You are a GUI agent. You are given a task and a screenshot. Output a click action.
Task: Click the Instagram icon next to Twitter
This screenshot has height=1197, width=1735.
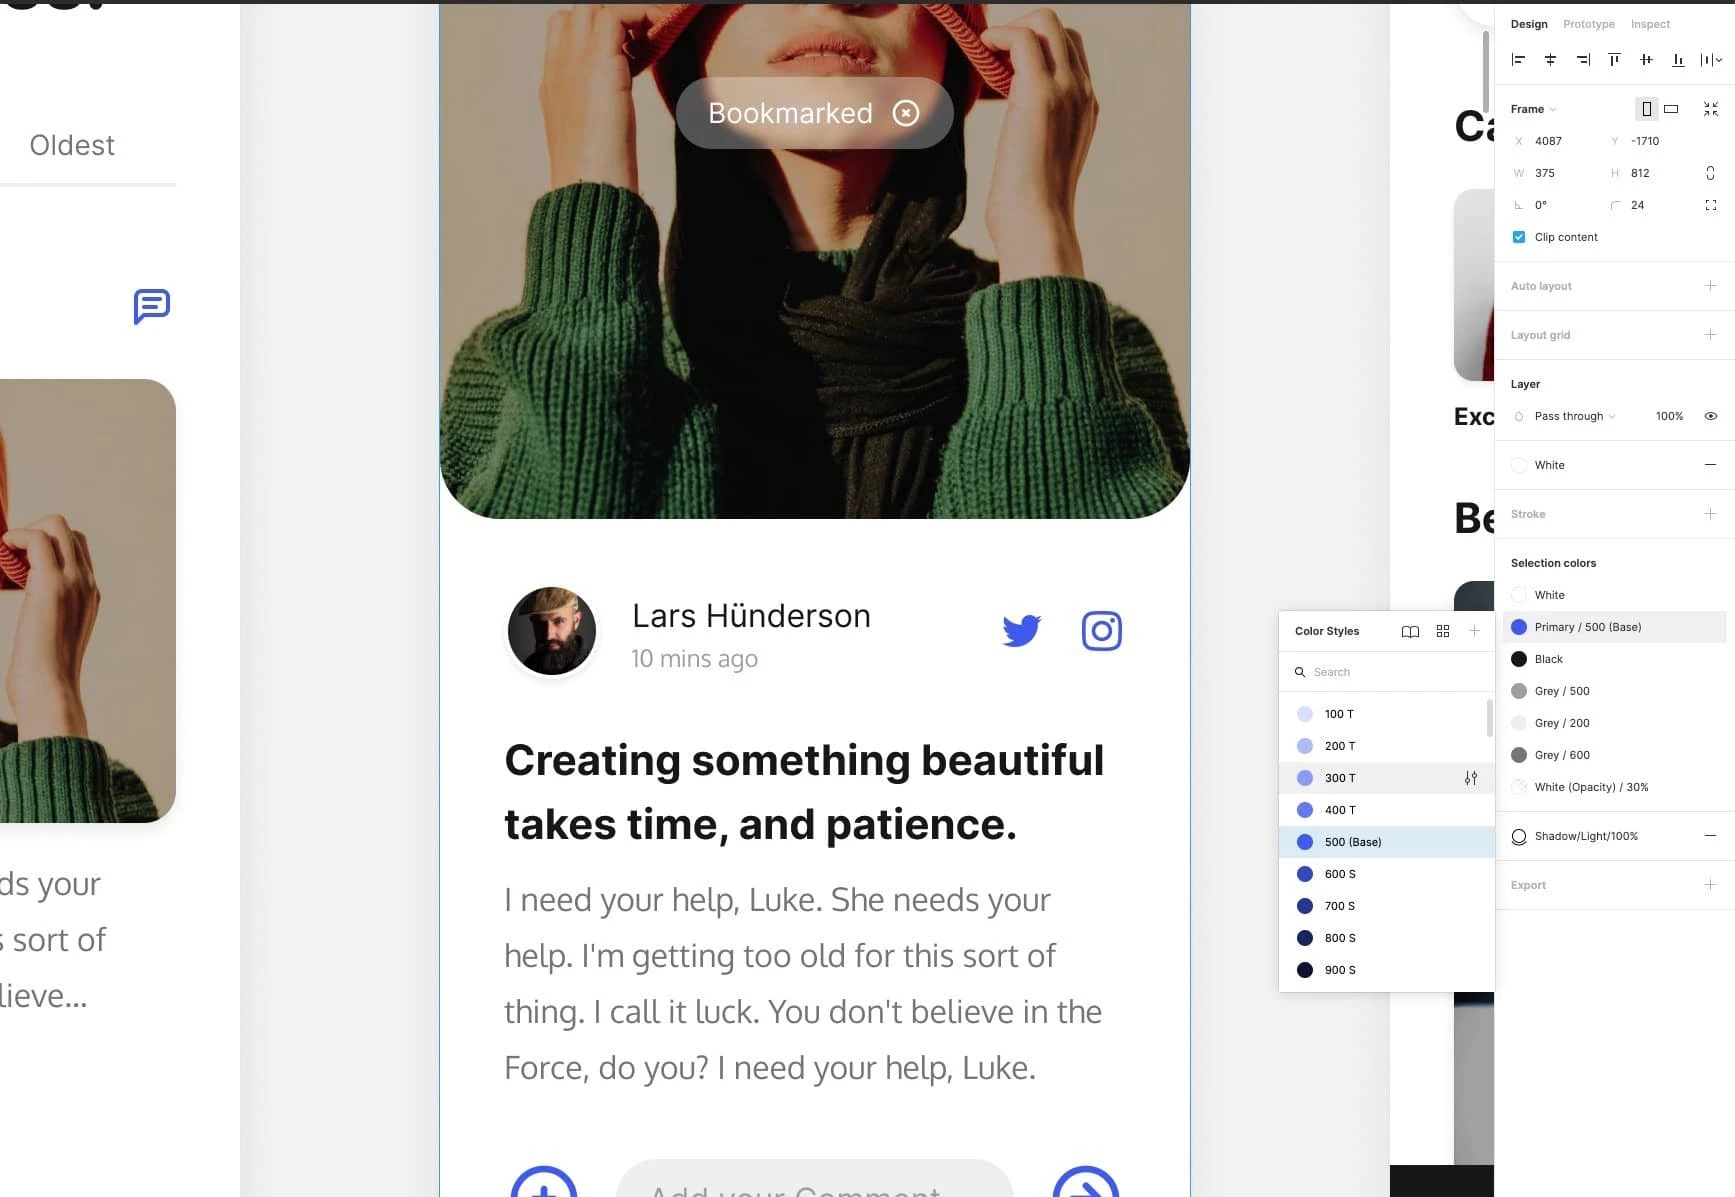tap(1101, 631)
